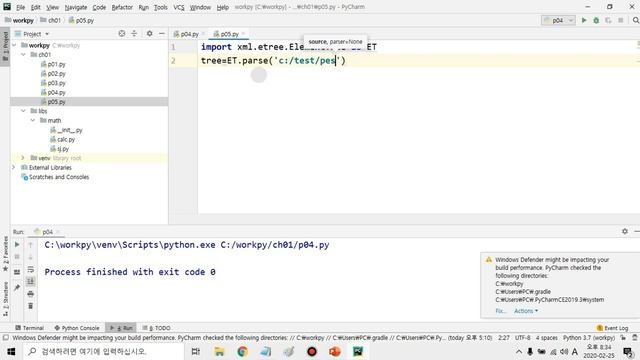Select p03.py in project tree
The width and height of the screenshot is (640, 360).
coord(56,83)
